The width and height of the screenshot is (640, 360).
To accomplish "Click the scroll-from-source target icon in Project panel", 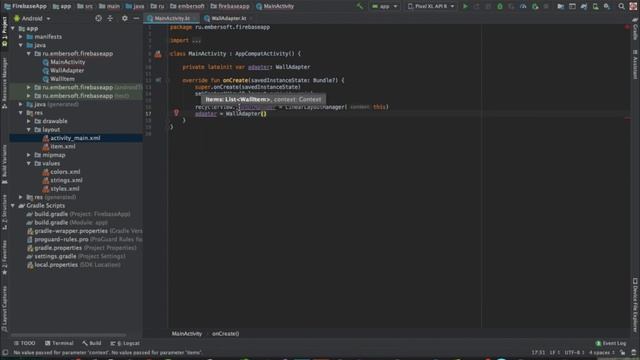I will coord(98,18).
